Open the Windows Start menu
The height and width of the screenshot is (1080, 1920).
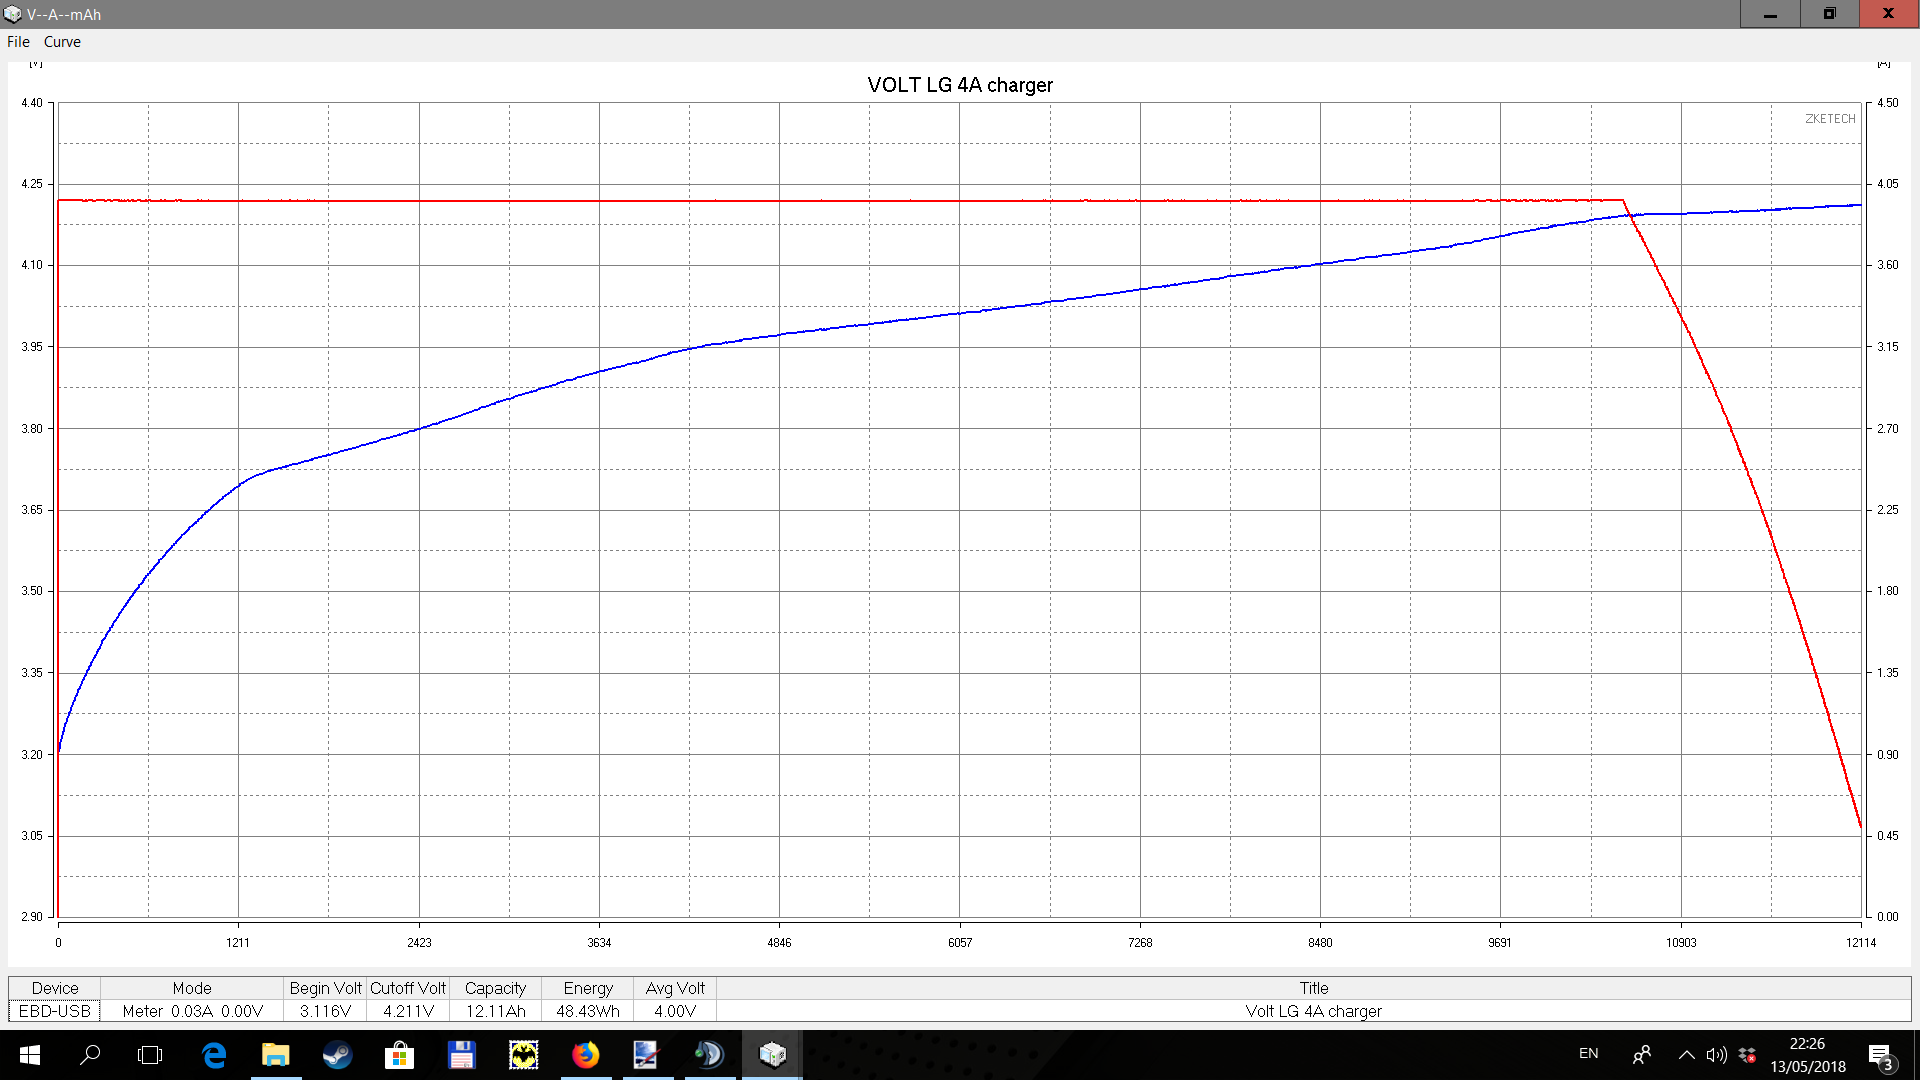pos(29,1055)
